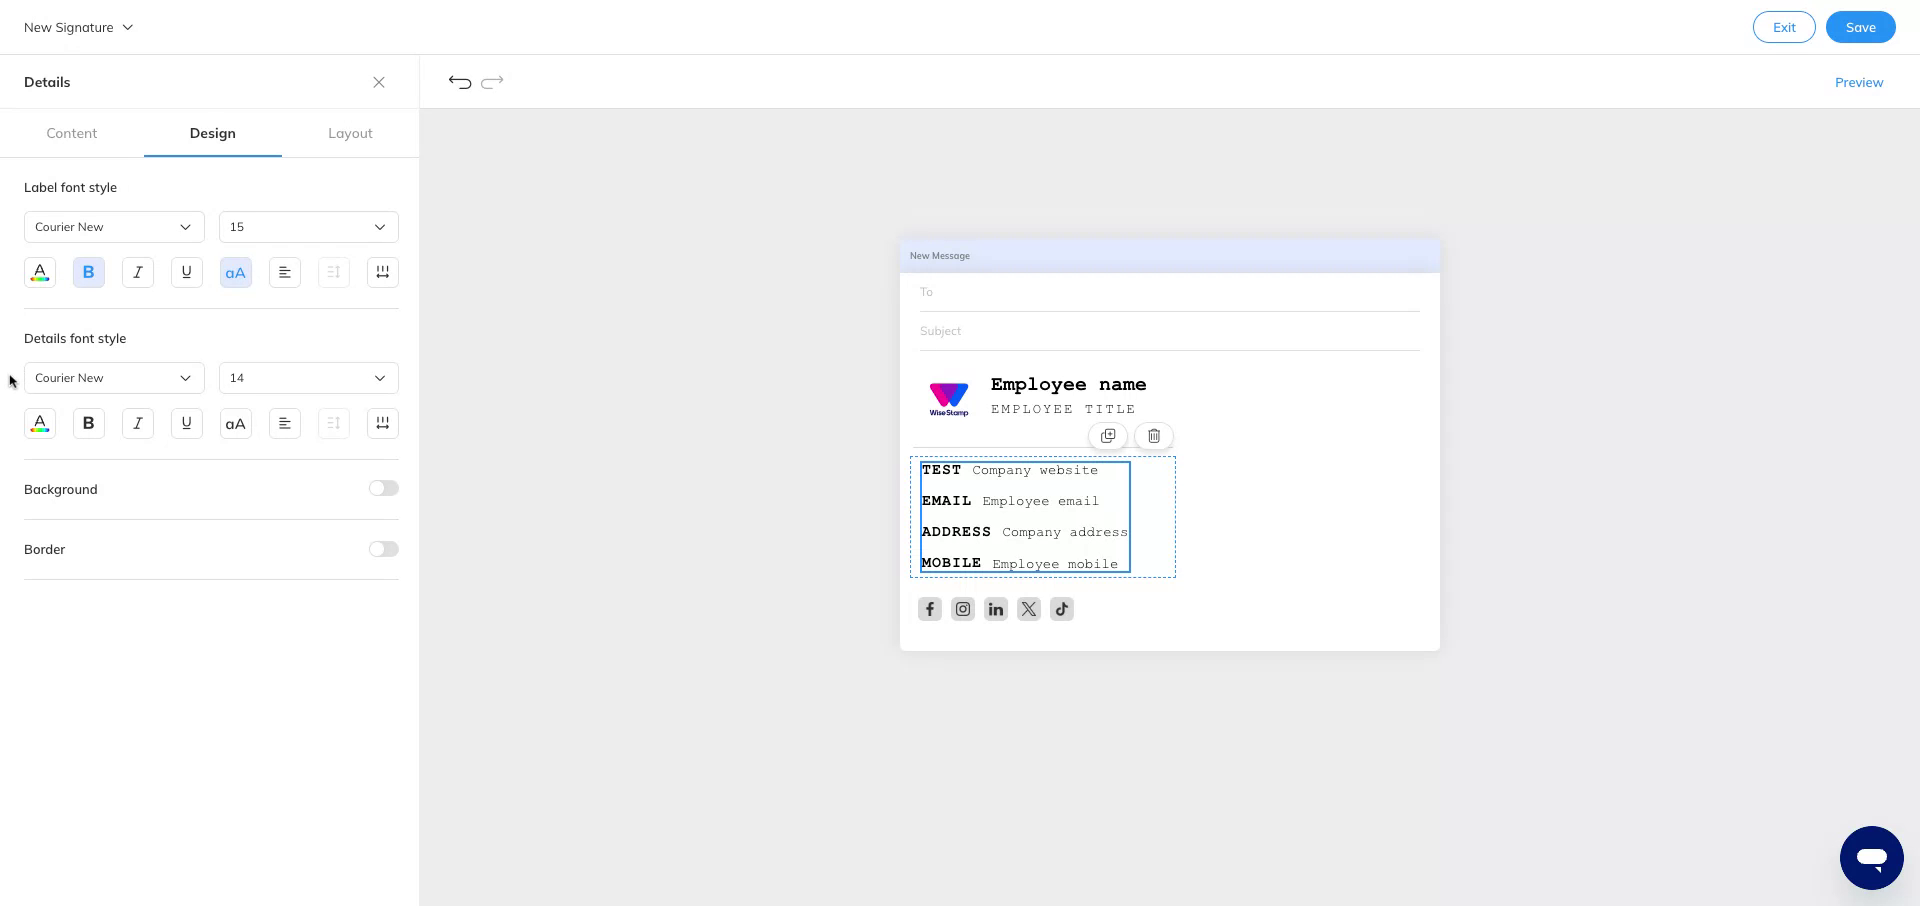Screen dimensions: 1920x906
Task: Apply italic to Details font style
Action: (x=137, y=423)
